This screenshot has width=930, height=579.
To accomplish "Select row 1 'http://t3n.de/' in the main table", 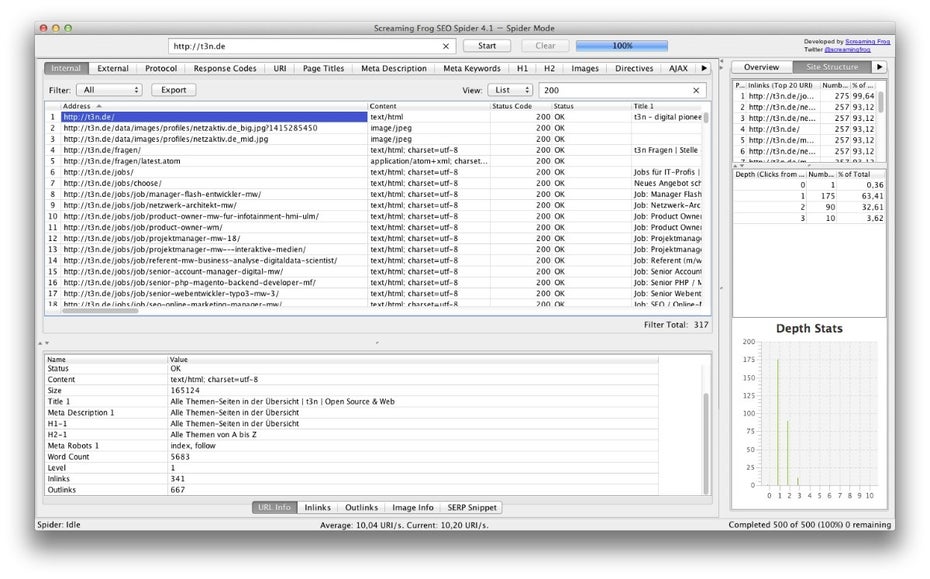I will (x=375, y=117).
